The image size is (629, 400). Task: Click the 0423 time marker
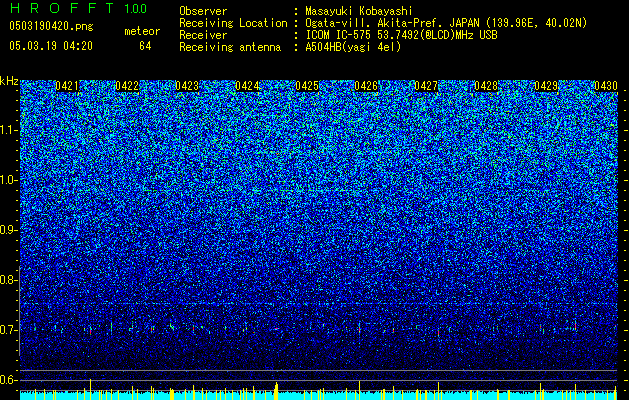[x=187, y=86]
